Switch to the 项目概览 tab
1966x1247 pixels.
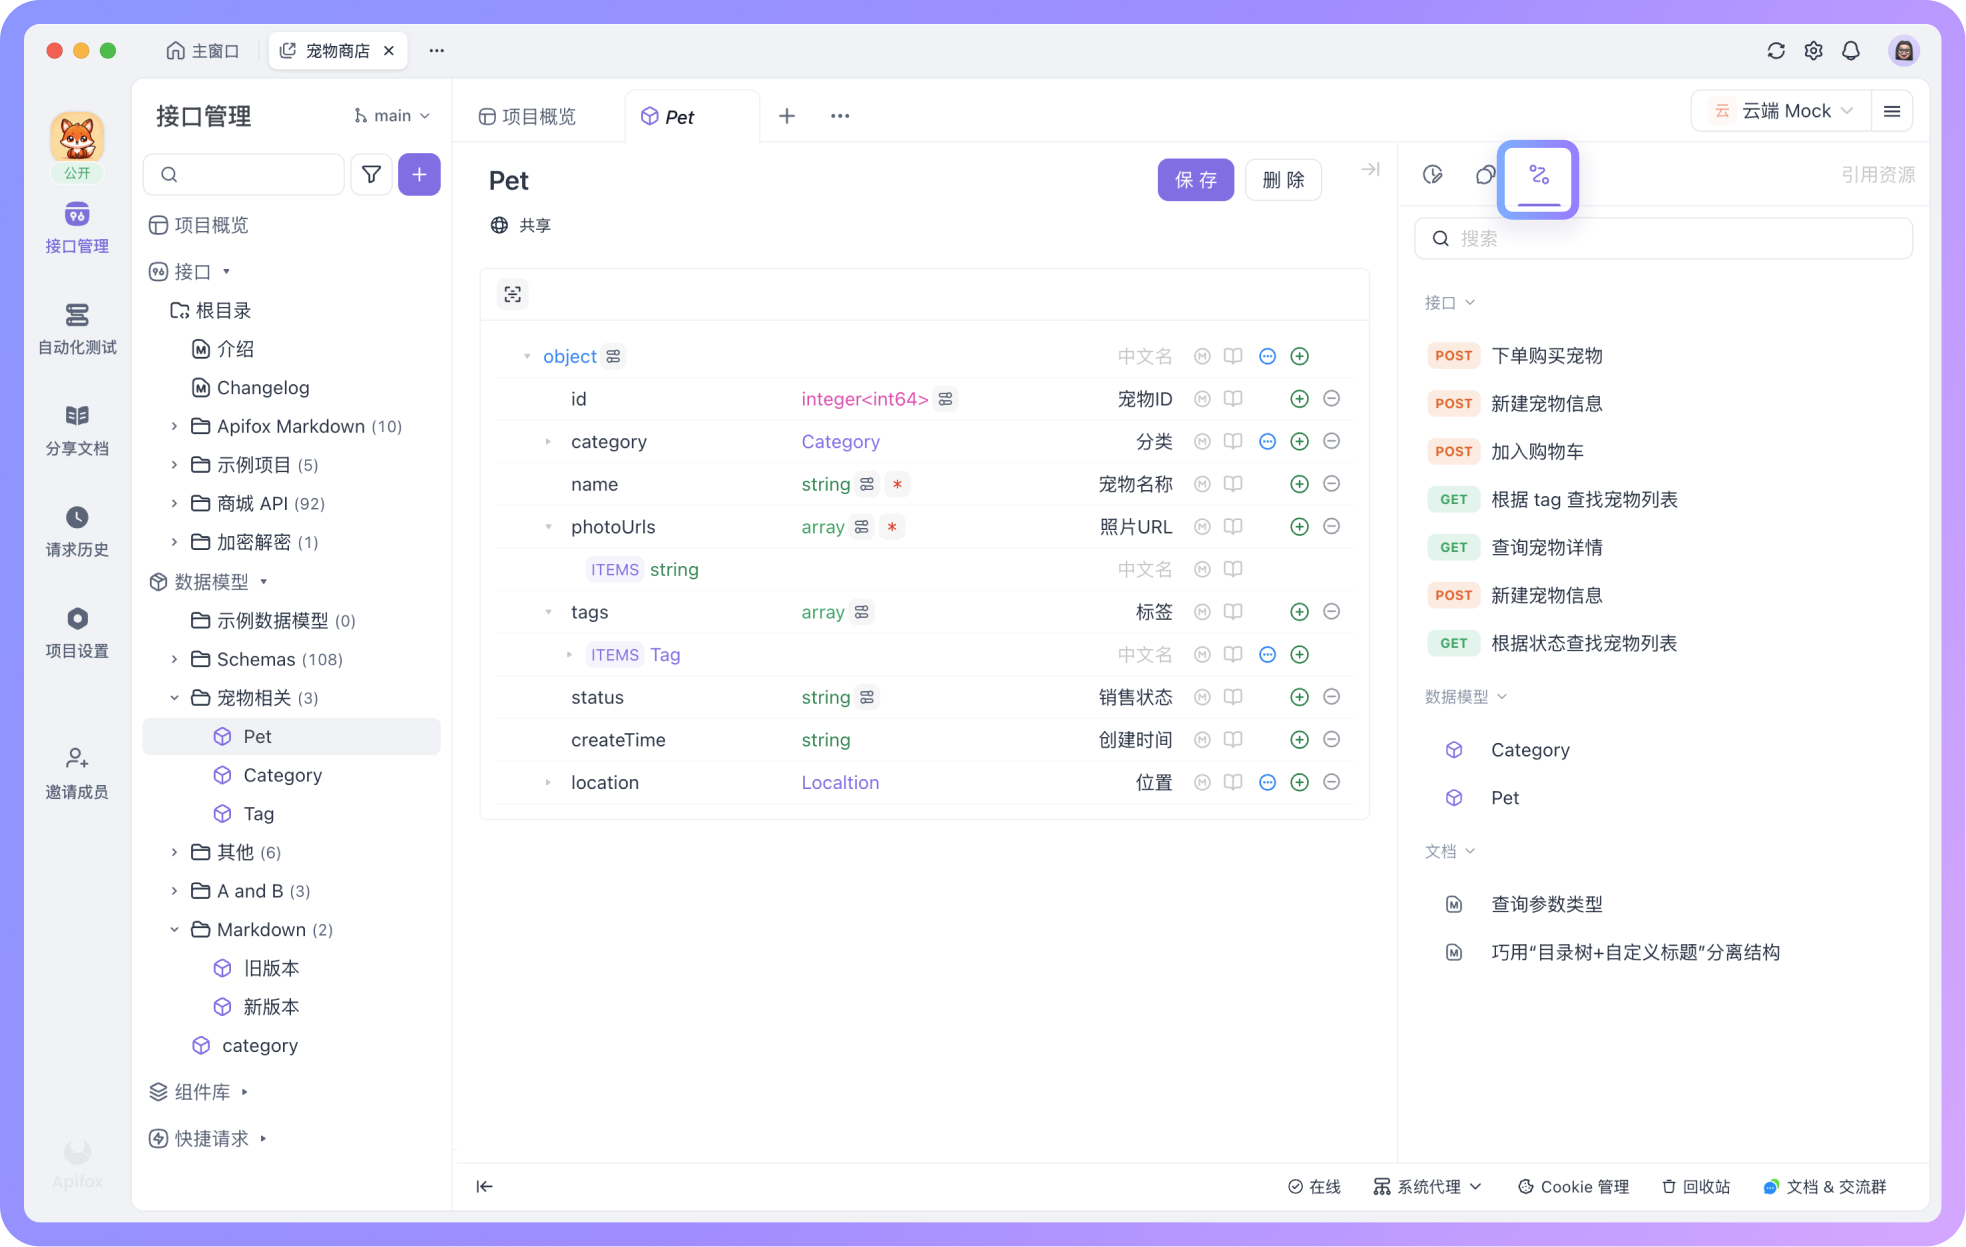[x=528, y=117]
